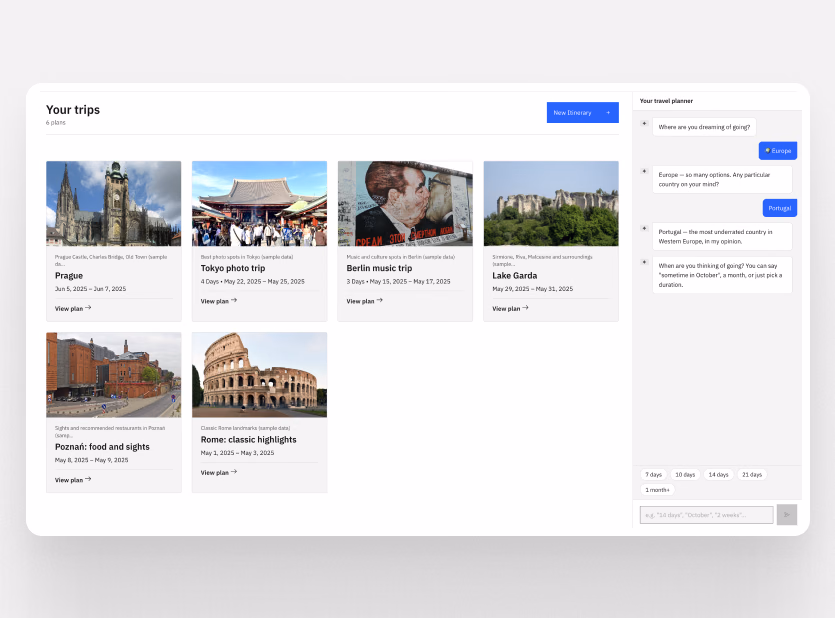View plan for the Prague trip
This screenshot has width=835, height=618.
tap(73, 308)
